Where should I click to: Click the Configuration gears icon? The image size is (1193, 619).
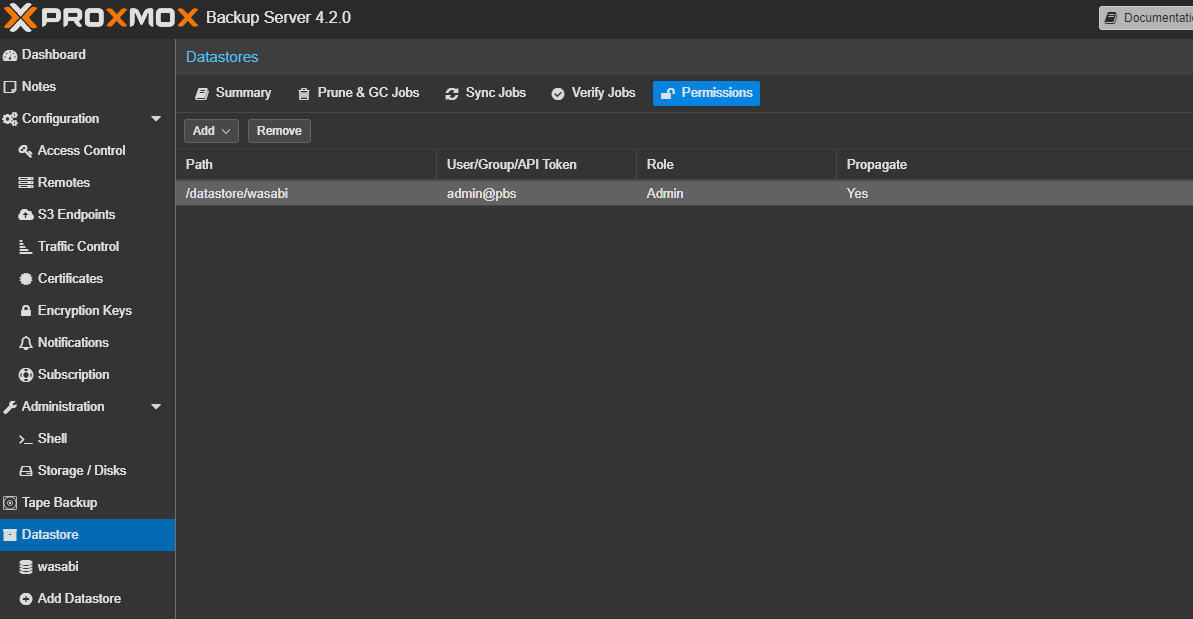(x=10, y=119)
